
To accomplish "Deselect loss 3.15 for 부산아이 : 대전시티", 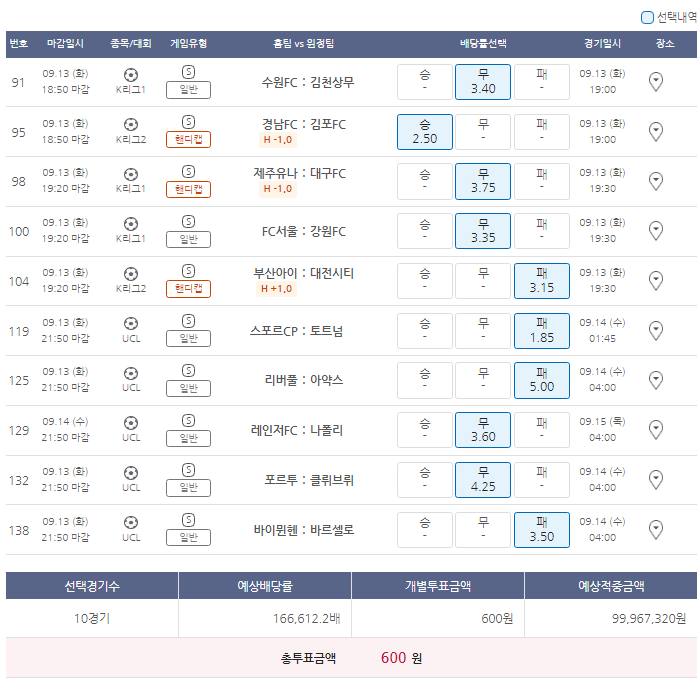I will [542, 281].
